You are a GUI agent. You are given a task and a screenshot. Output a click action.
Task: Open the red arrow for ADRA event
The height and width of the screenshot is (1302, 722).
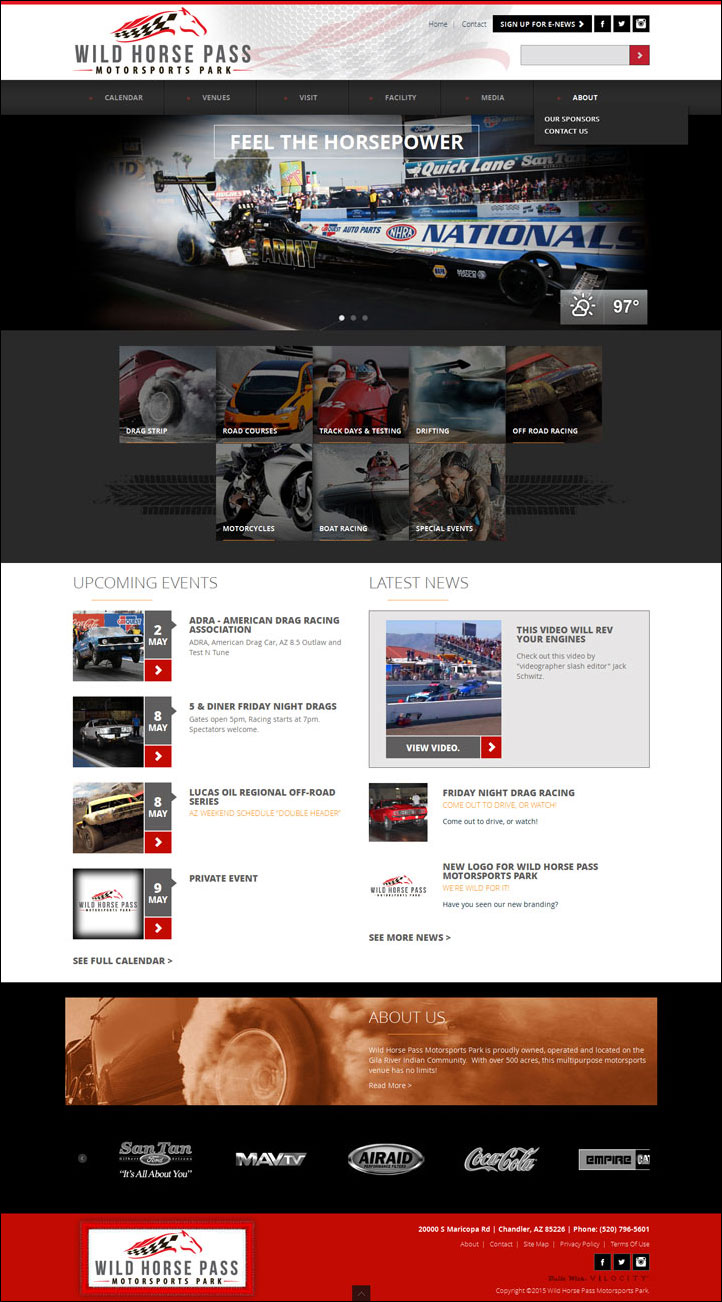(158, 670)
